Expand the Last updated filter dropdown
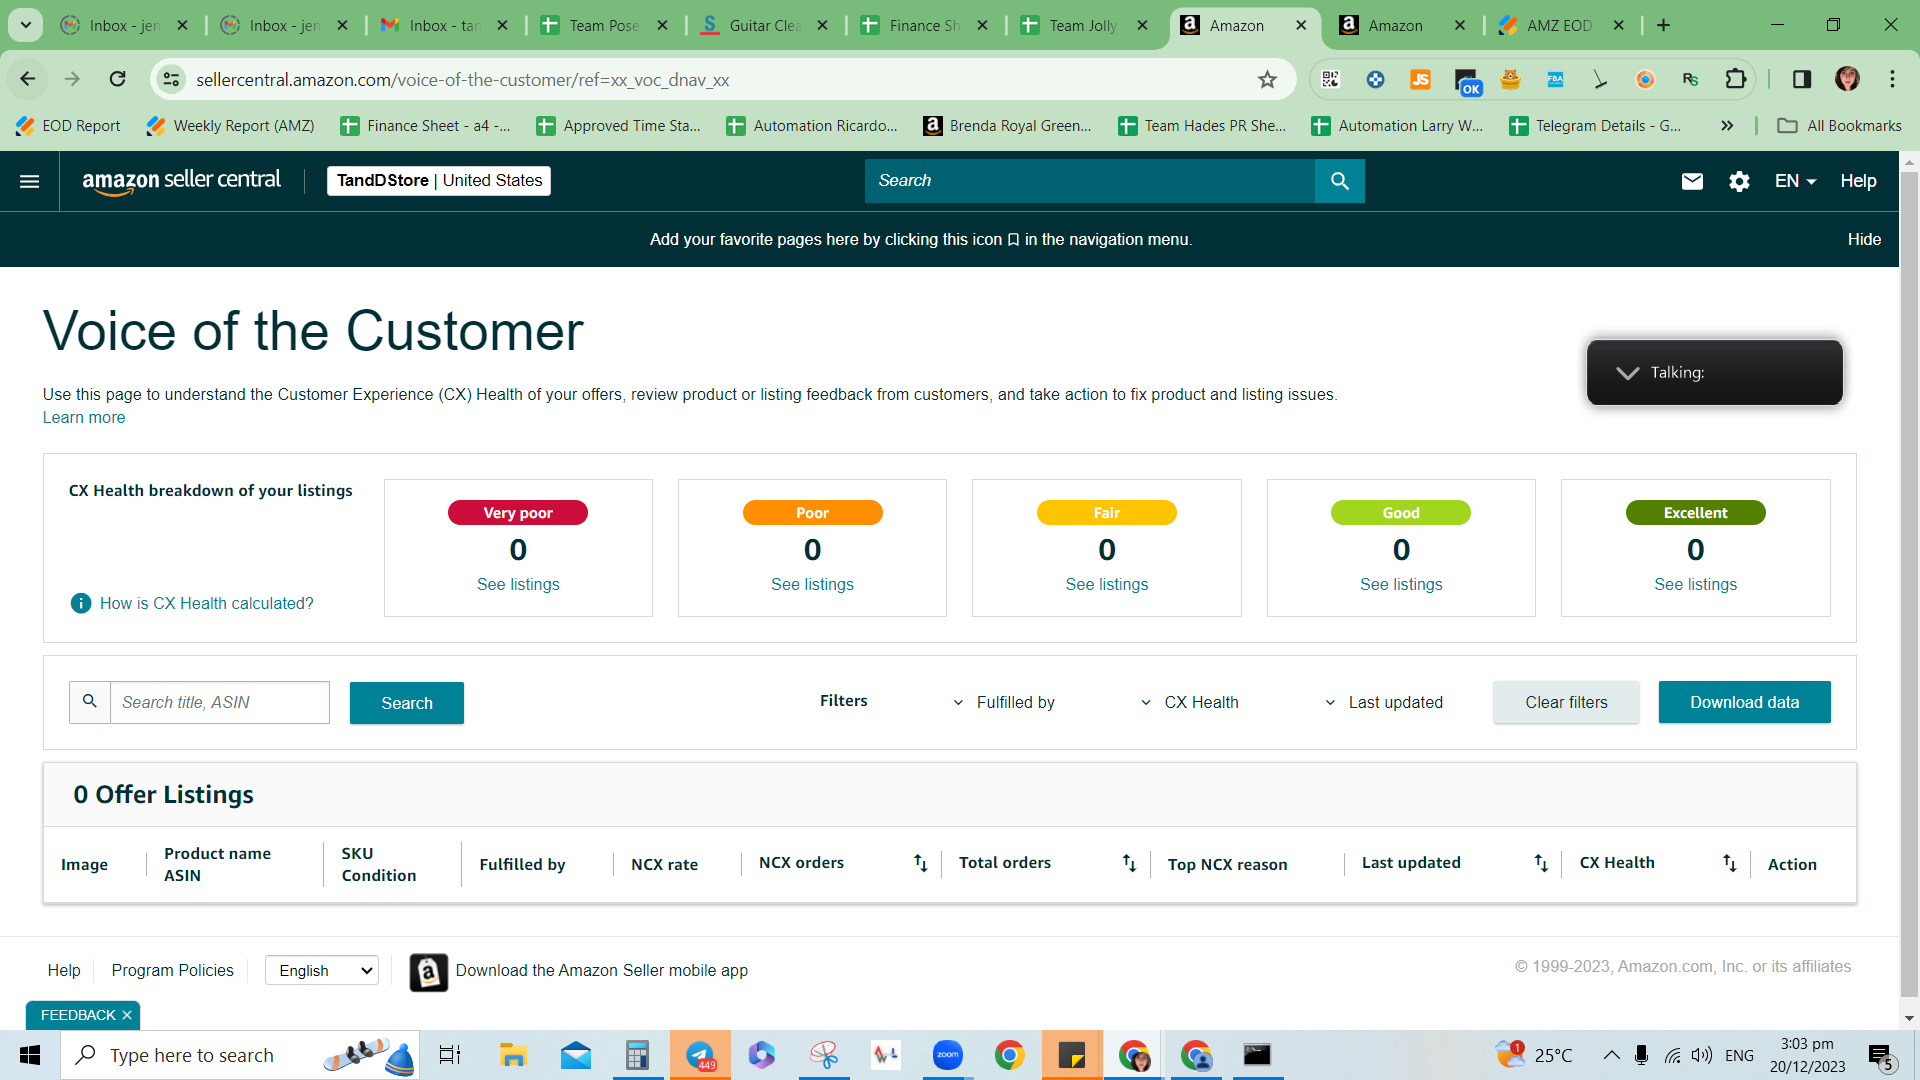1920x1080 pixels. pyautogui.click(x=1384, y=702)
